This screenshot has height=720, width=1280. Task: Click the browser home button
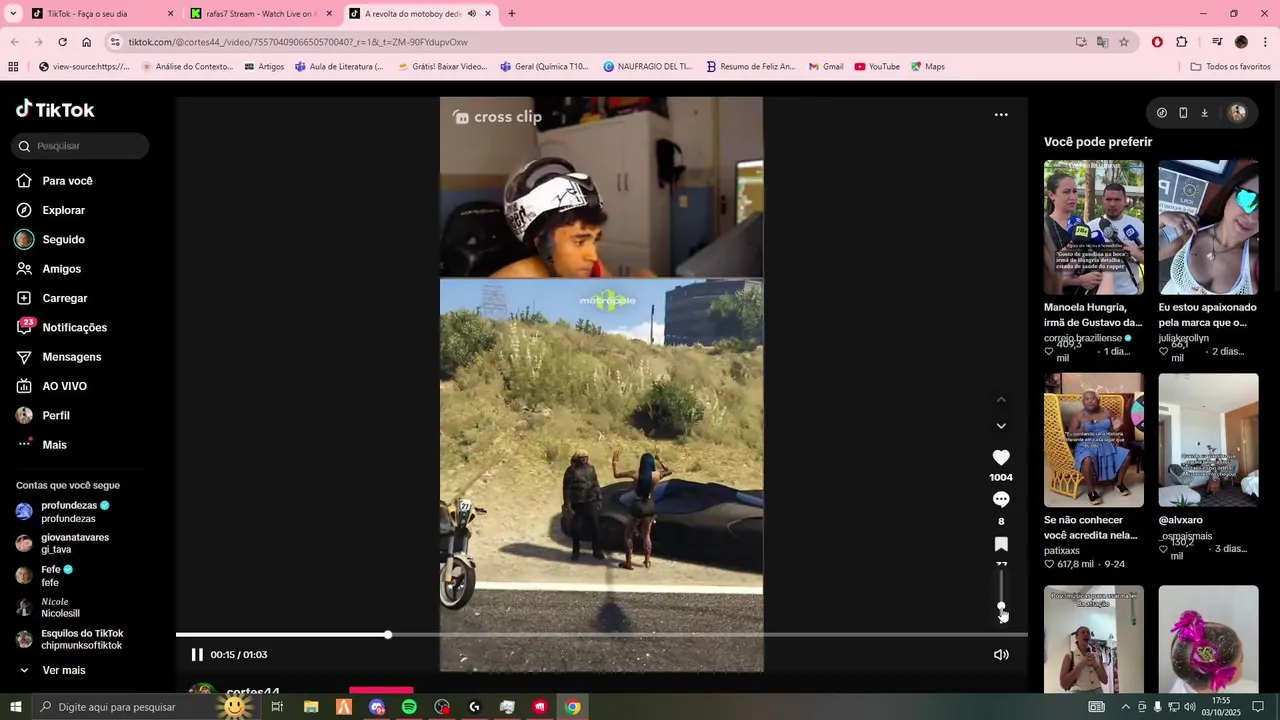click(x=86, y=42)
